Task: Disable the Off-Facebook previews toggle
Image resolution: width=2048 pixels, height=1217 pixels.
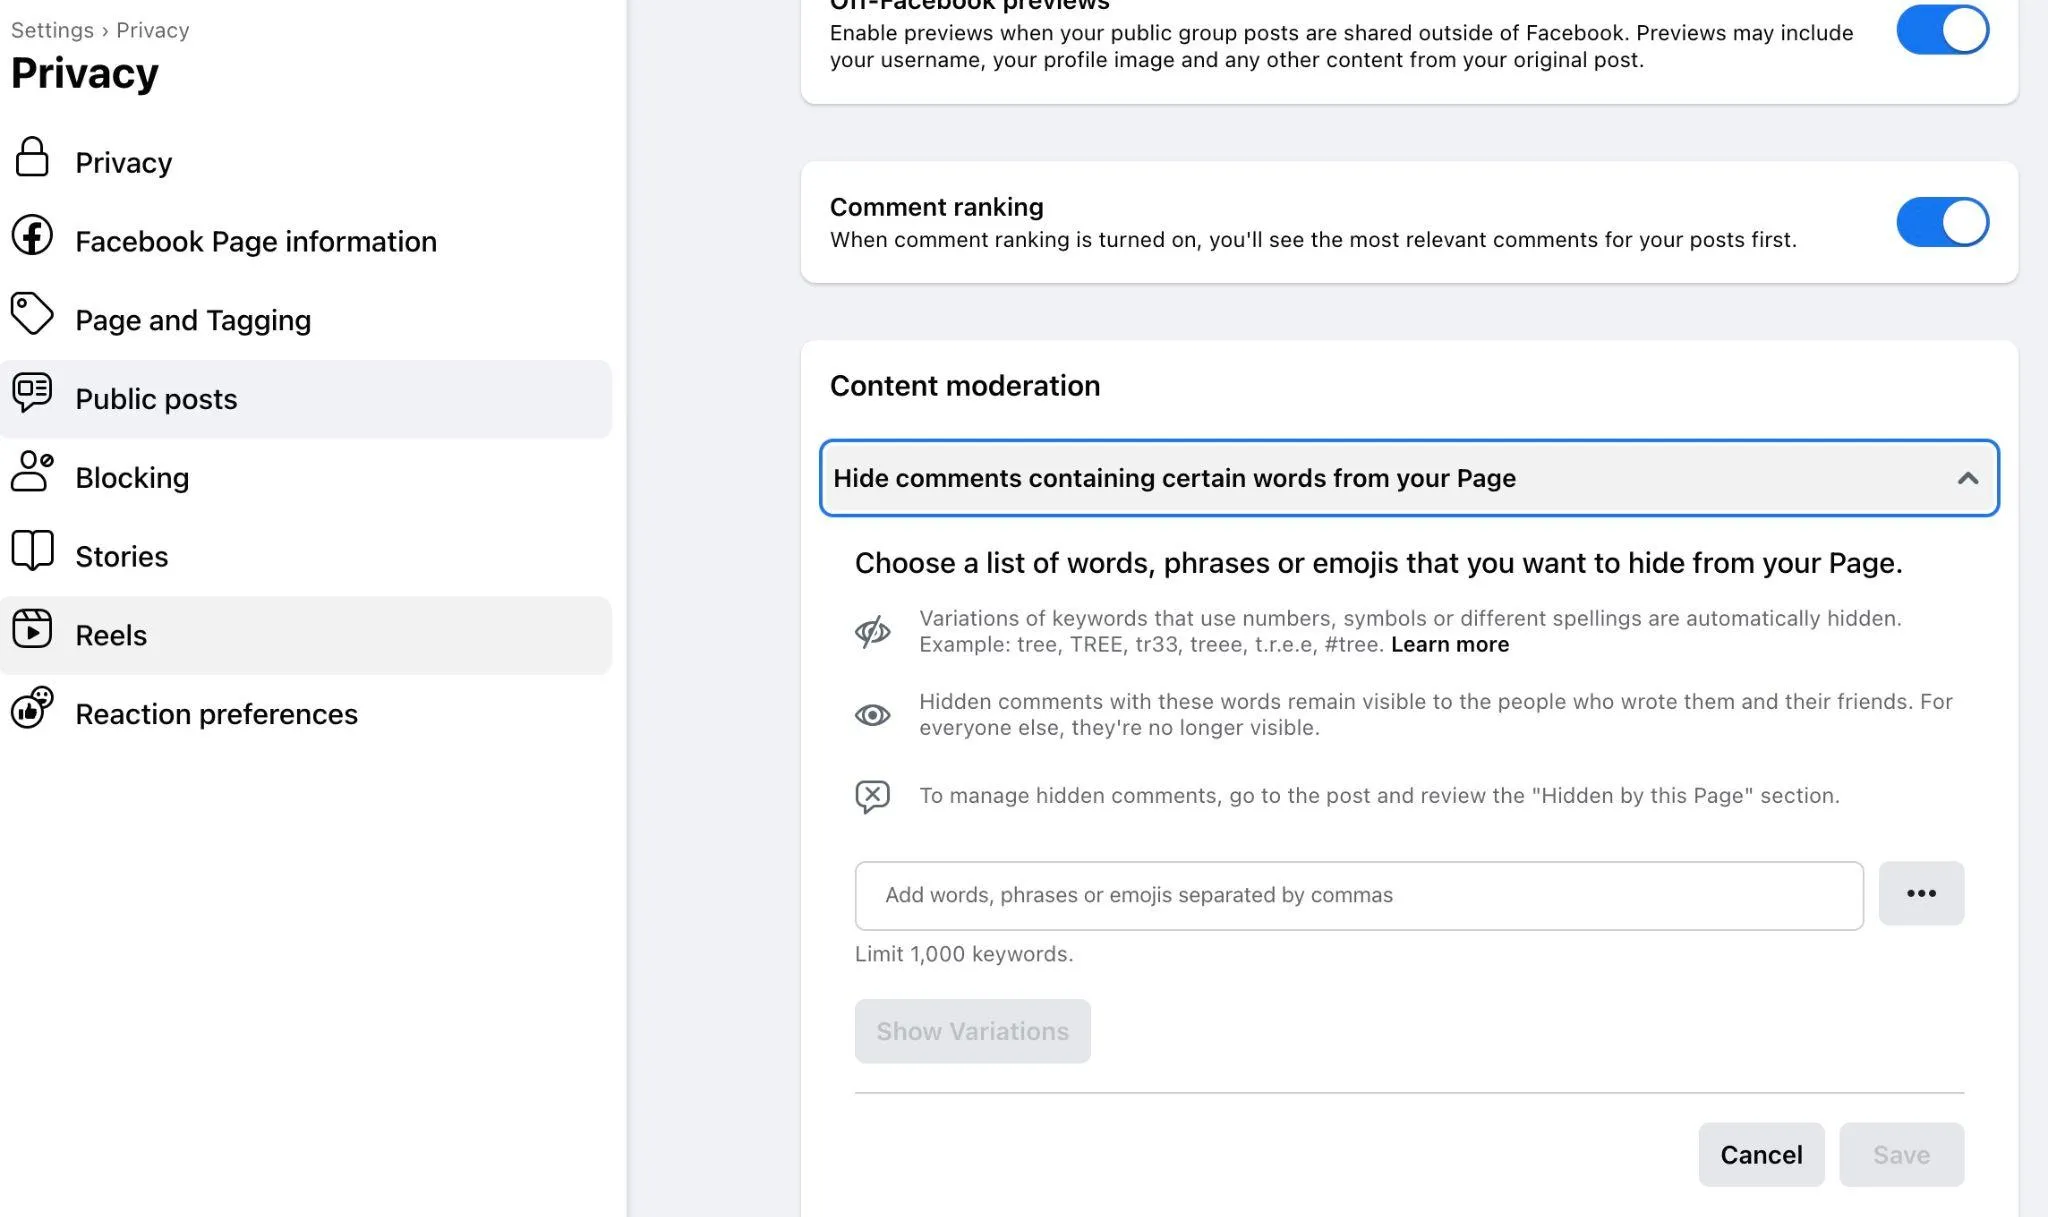Action: [1942, 30]
